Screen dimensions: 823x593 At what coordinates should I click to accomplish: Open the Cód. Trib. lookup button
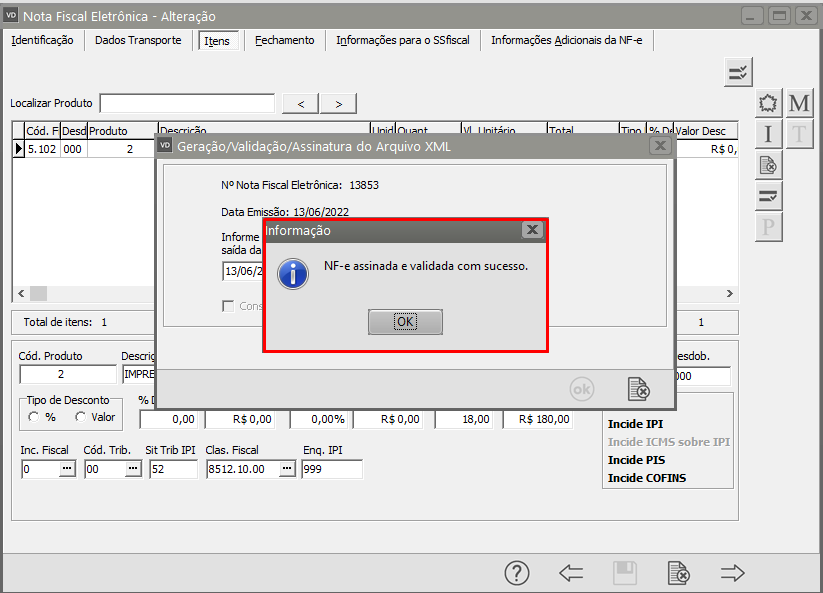click(x=131, y=469)
